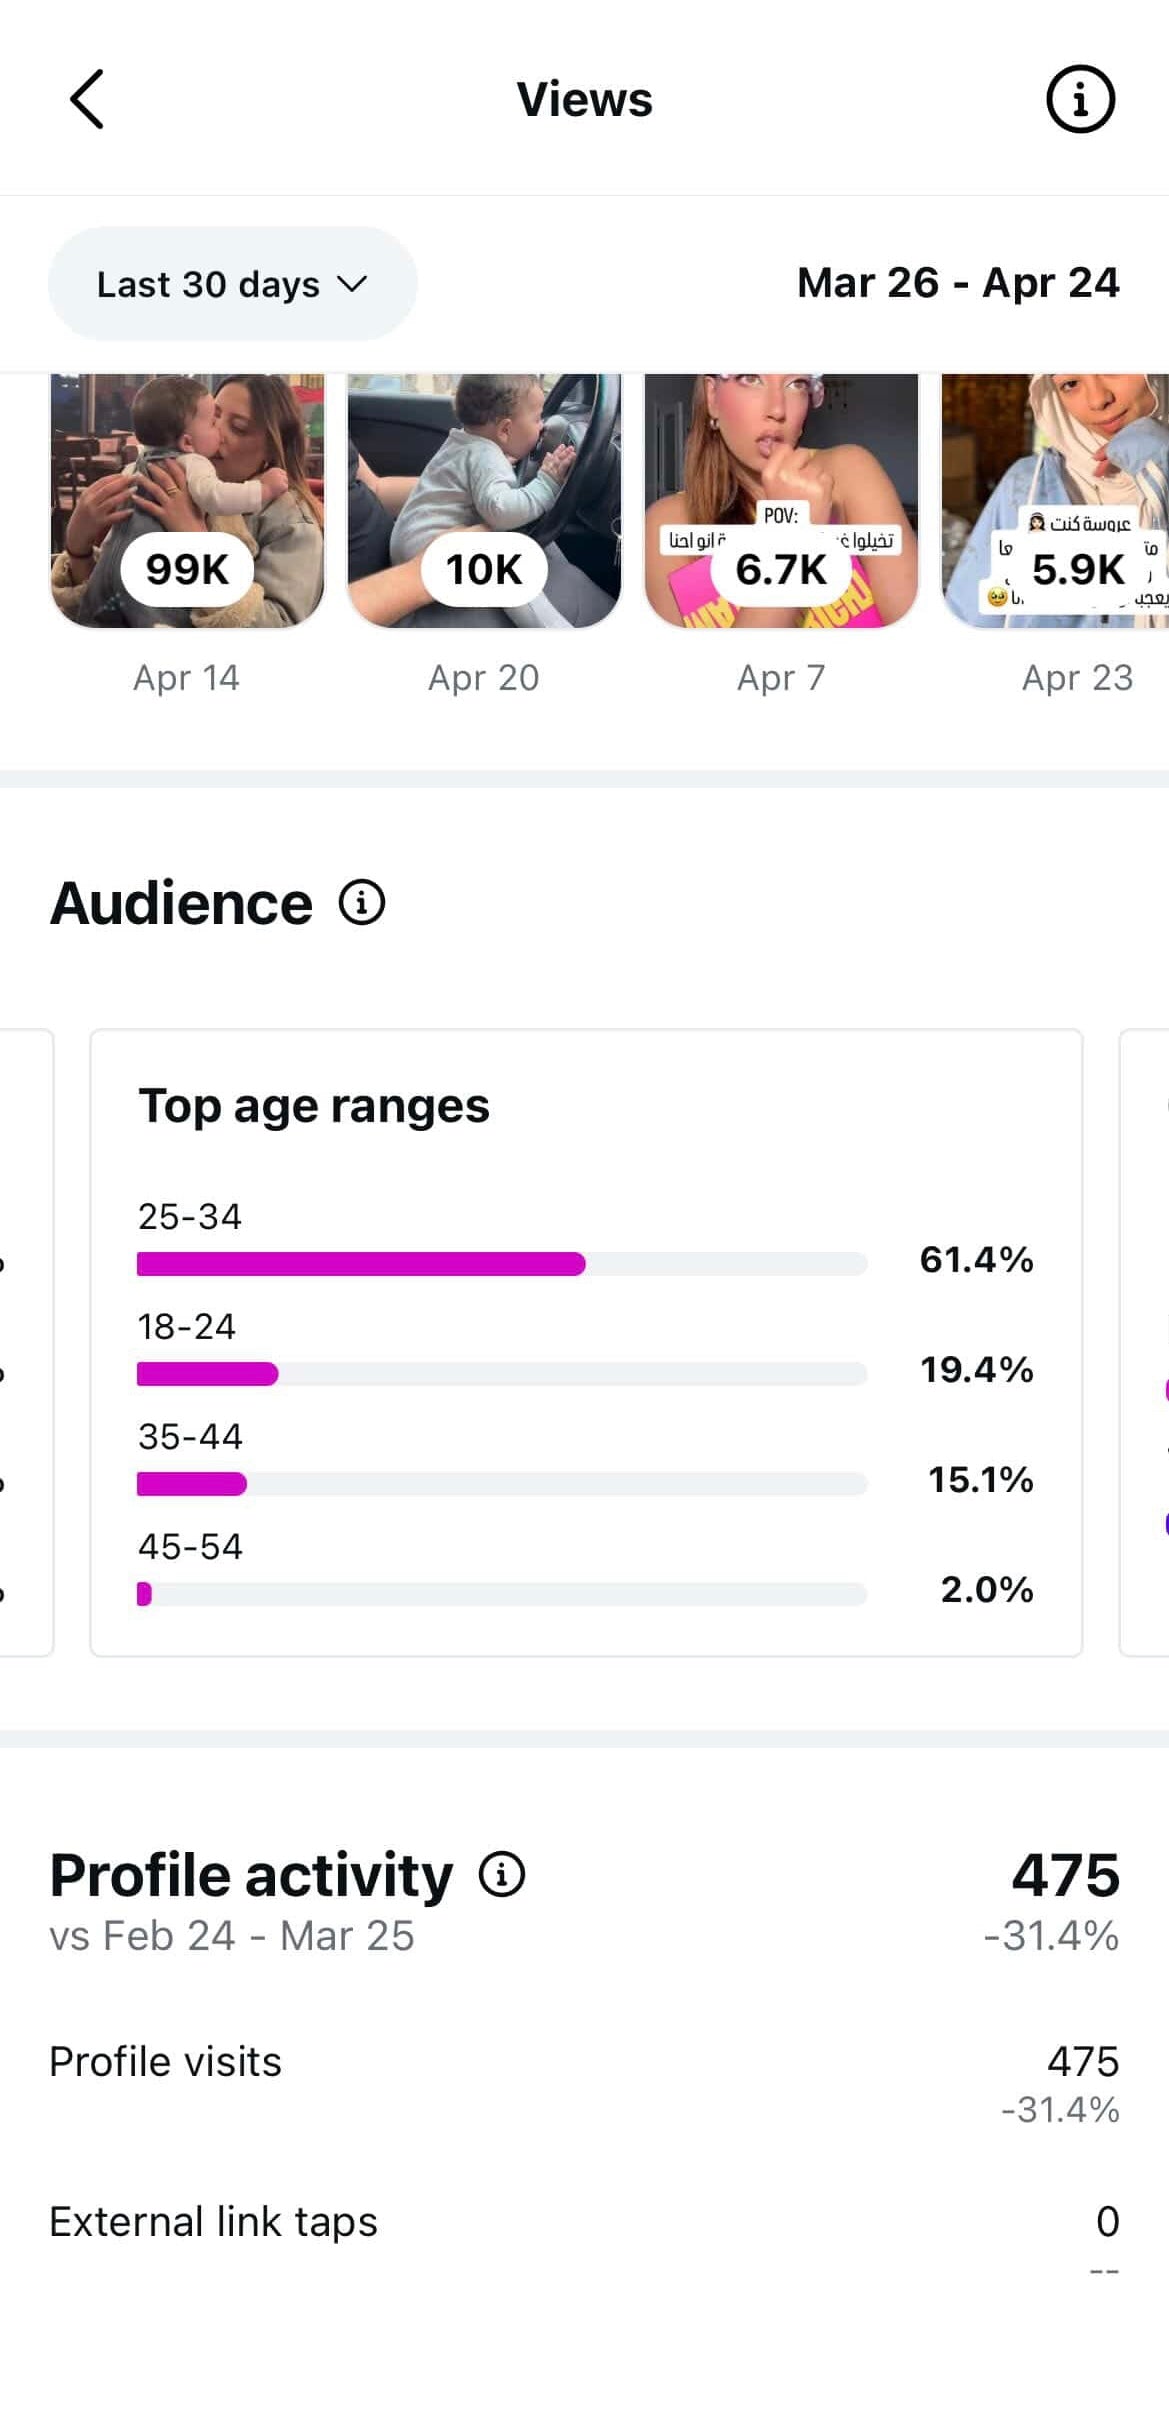Open the Last 30 days date range dropdown
Viewport: 1169px width, 2423px height.
pos(232,284)
